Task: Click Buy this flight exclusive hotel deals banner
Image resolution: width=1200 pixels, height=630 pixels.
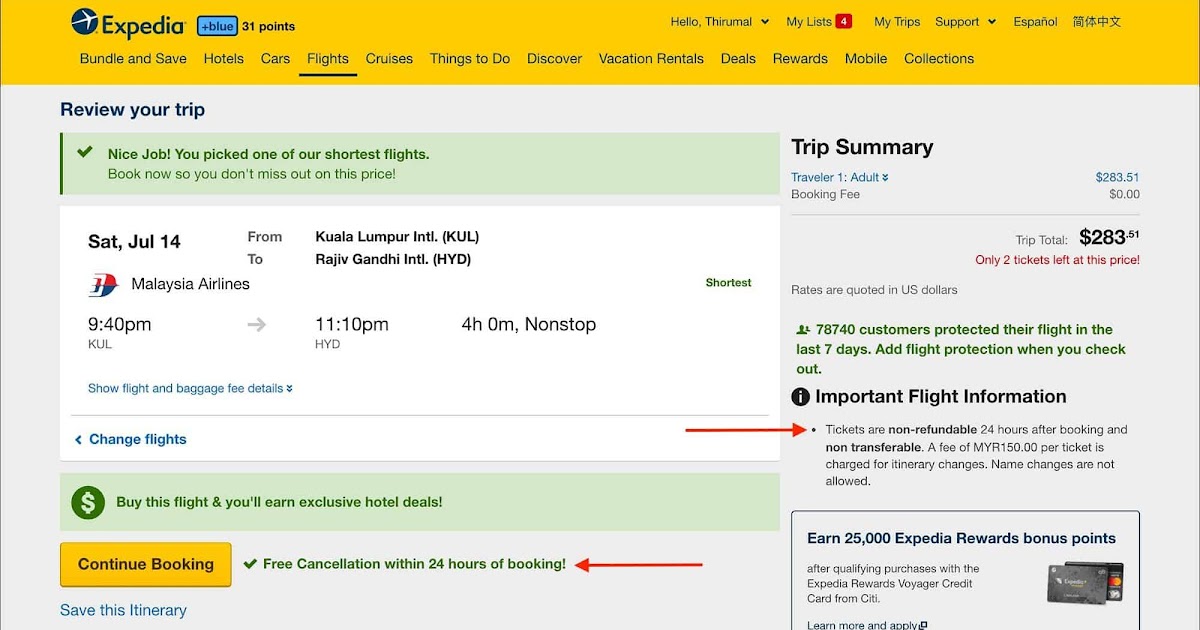Action: (x=420, y=502)
